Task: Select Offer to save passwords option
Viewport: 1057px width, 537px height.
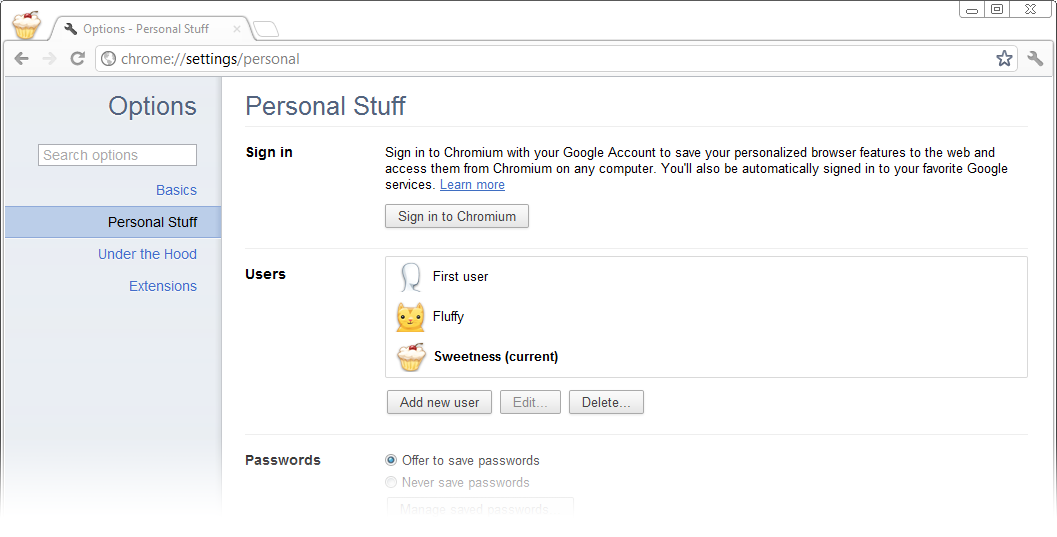Action: (391, 461)
